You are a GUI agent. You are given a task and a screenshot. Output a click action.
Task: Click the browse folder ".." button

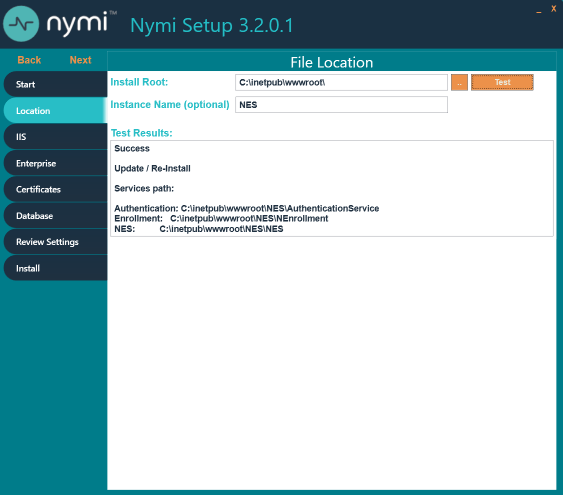(459, 83)
